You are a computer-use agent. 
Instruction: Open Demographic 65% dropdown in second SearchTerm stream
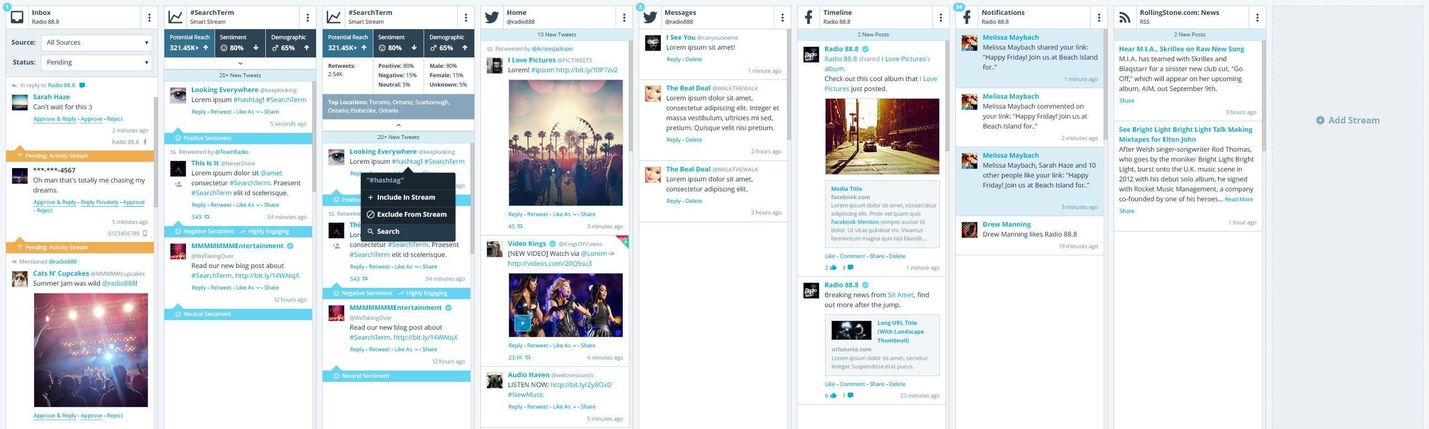click(447, 42)
